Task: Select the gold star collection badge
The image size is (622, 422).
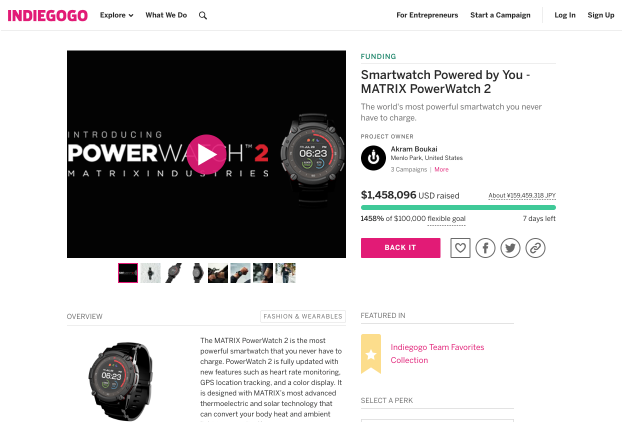Action: tap(371, 354)
